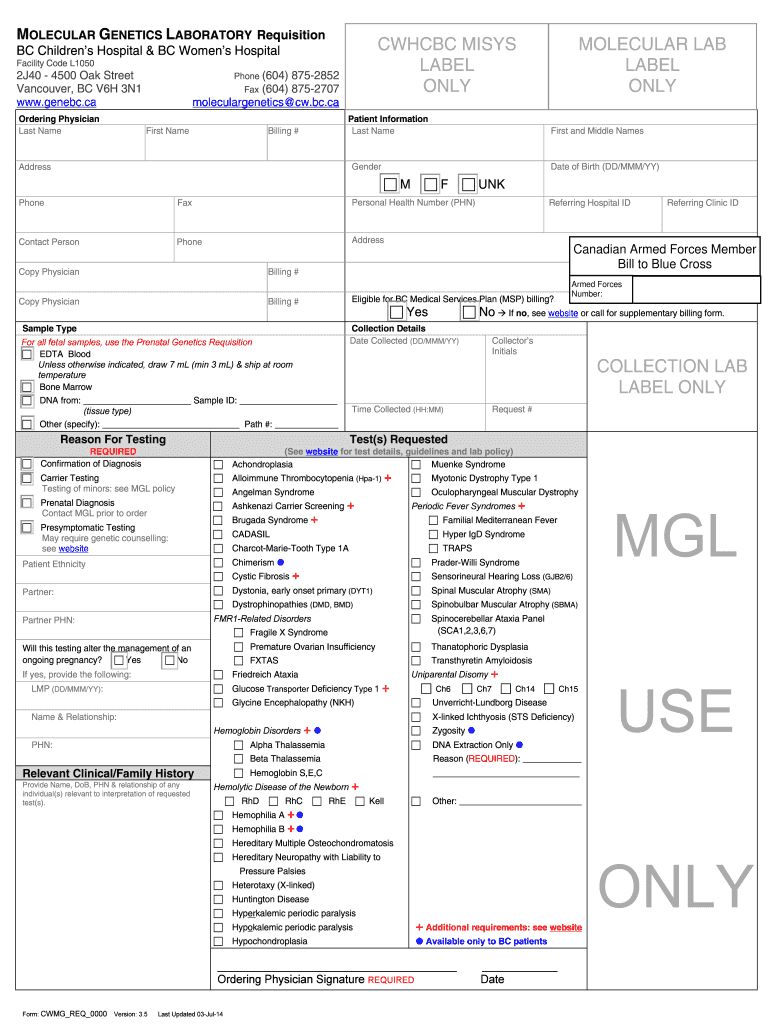
Task: Check the EDTA Blood sample type
Action: click(x=27, y=354)
